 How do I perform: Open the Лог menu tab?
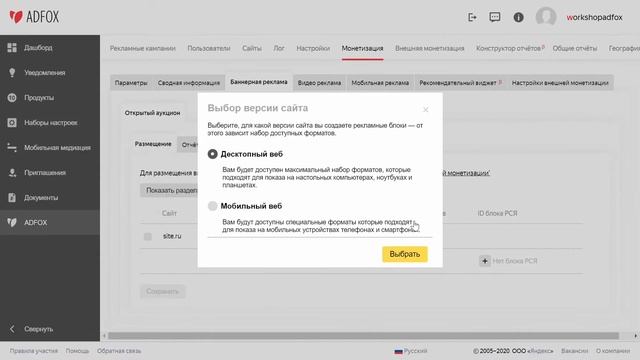279,48
